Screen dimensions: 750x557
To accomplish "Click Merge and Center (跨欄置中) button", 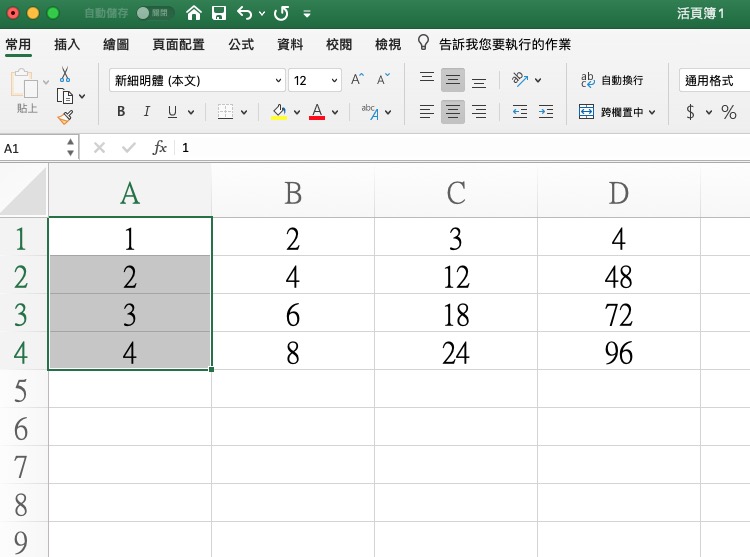I will coord(618,112).
